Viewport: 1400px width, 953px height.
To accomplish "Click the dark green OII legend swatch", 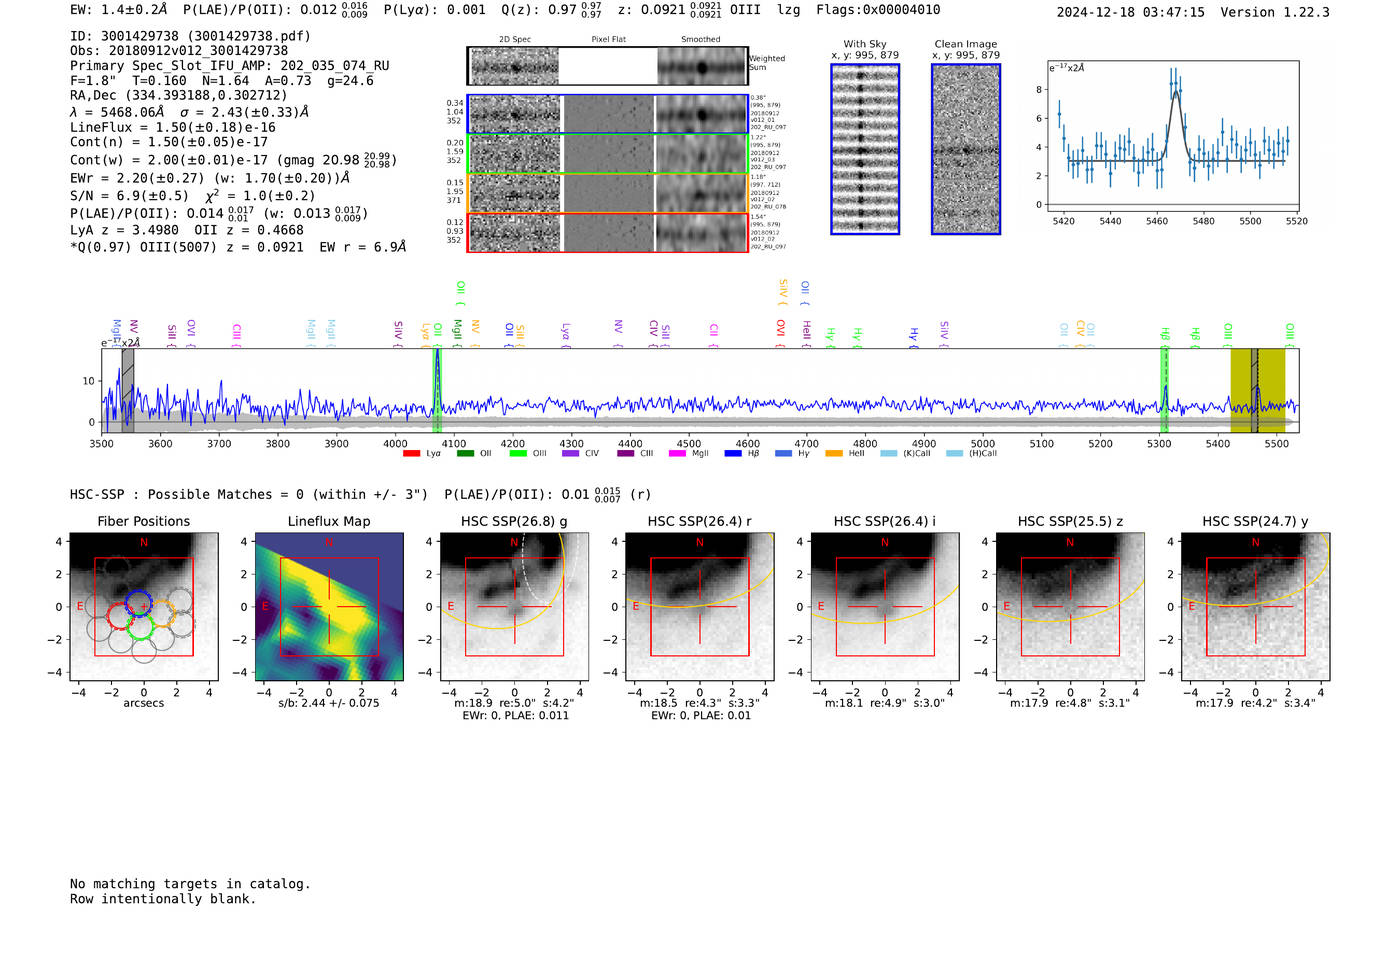I will pyautogui.click(x=465, y=454).
